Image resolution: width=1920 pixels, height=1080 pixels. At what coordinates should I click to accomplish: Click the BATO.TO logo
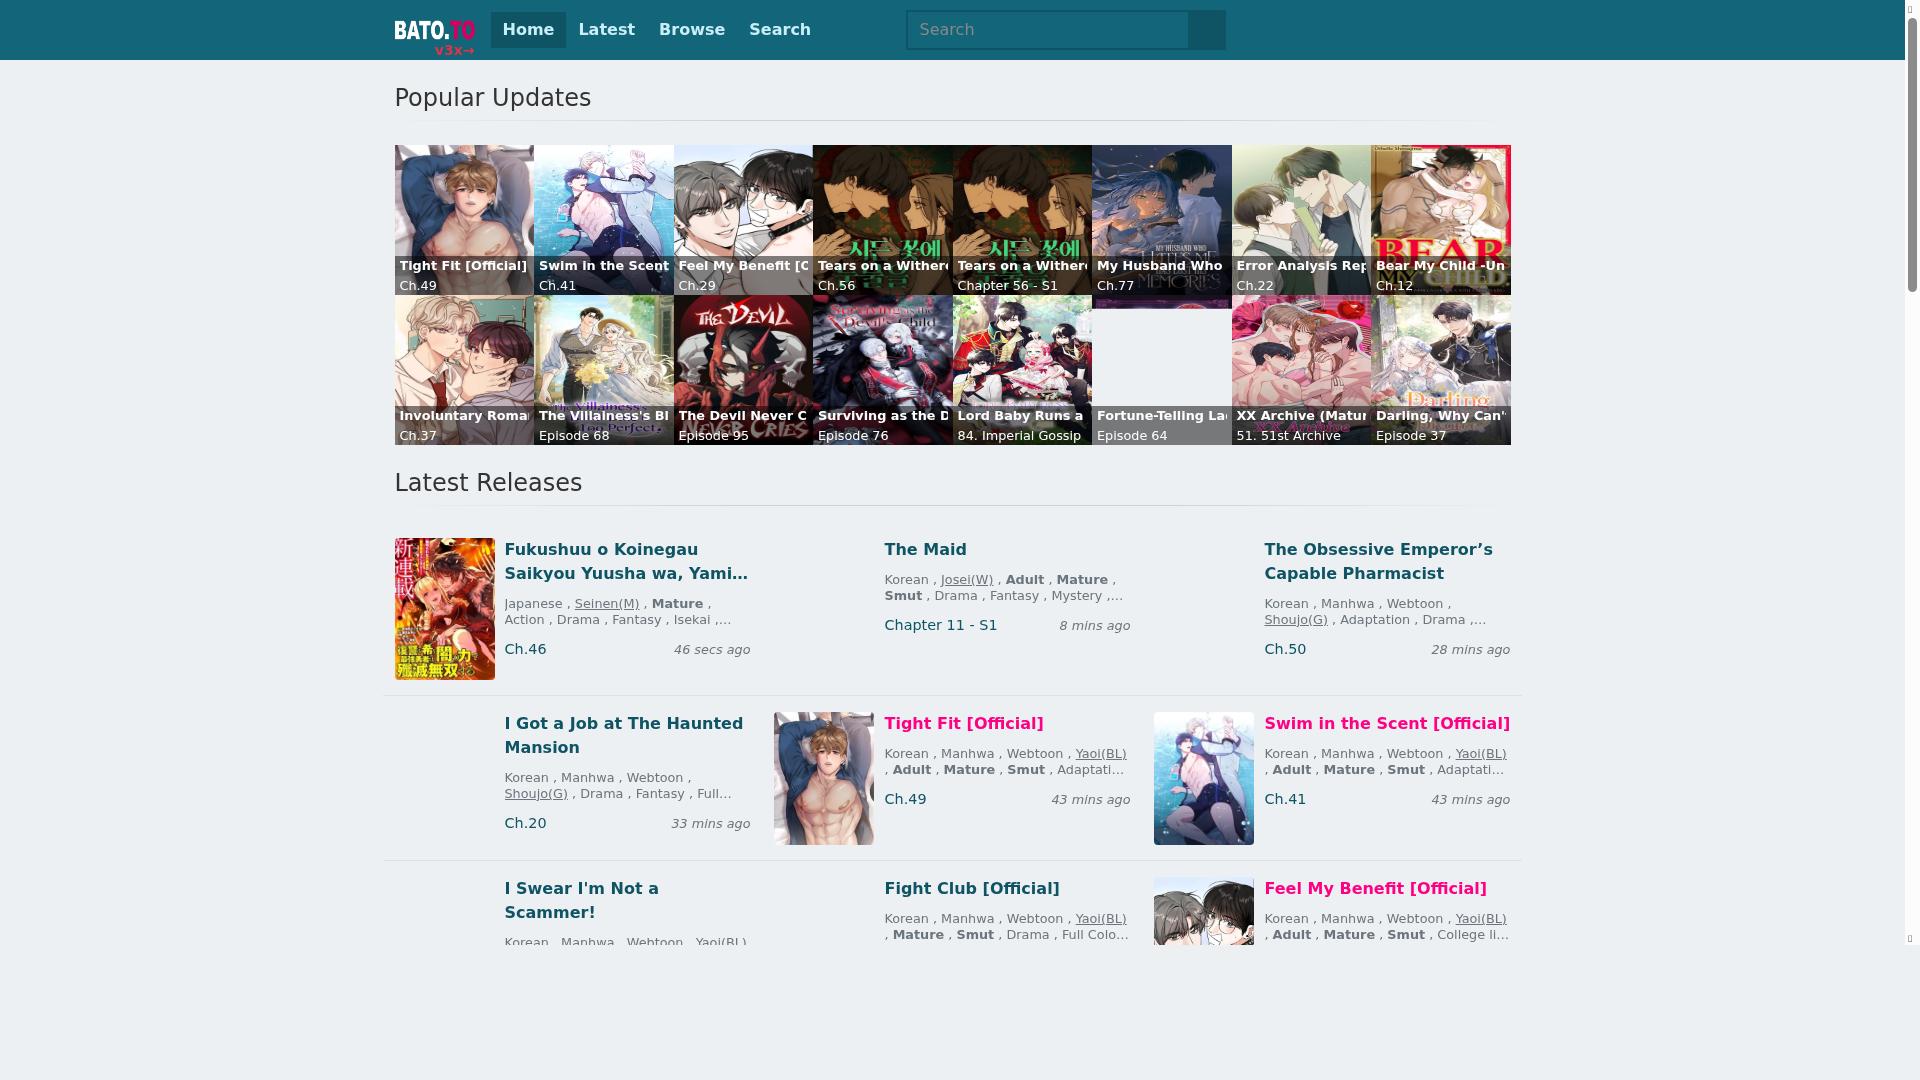click(434, 29)
